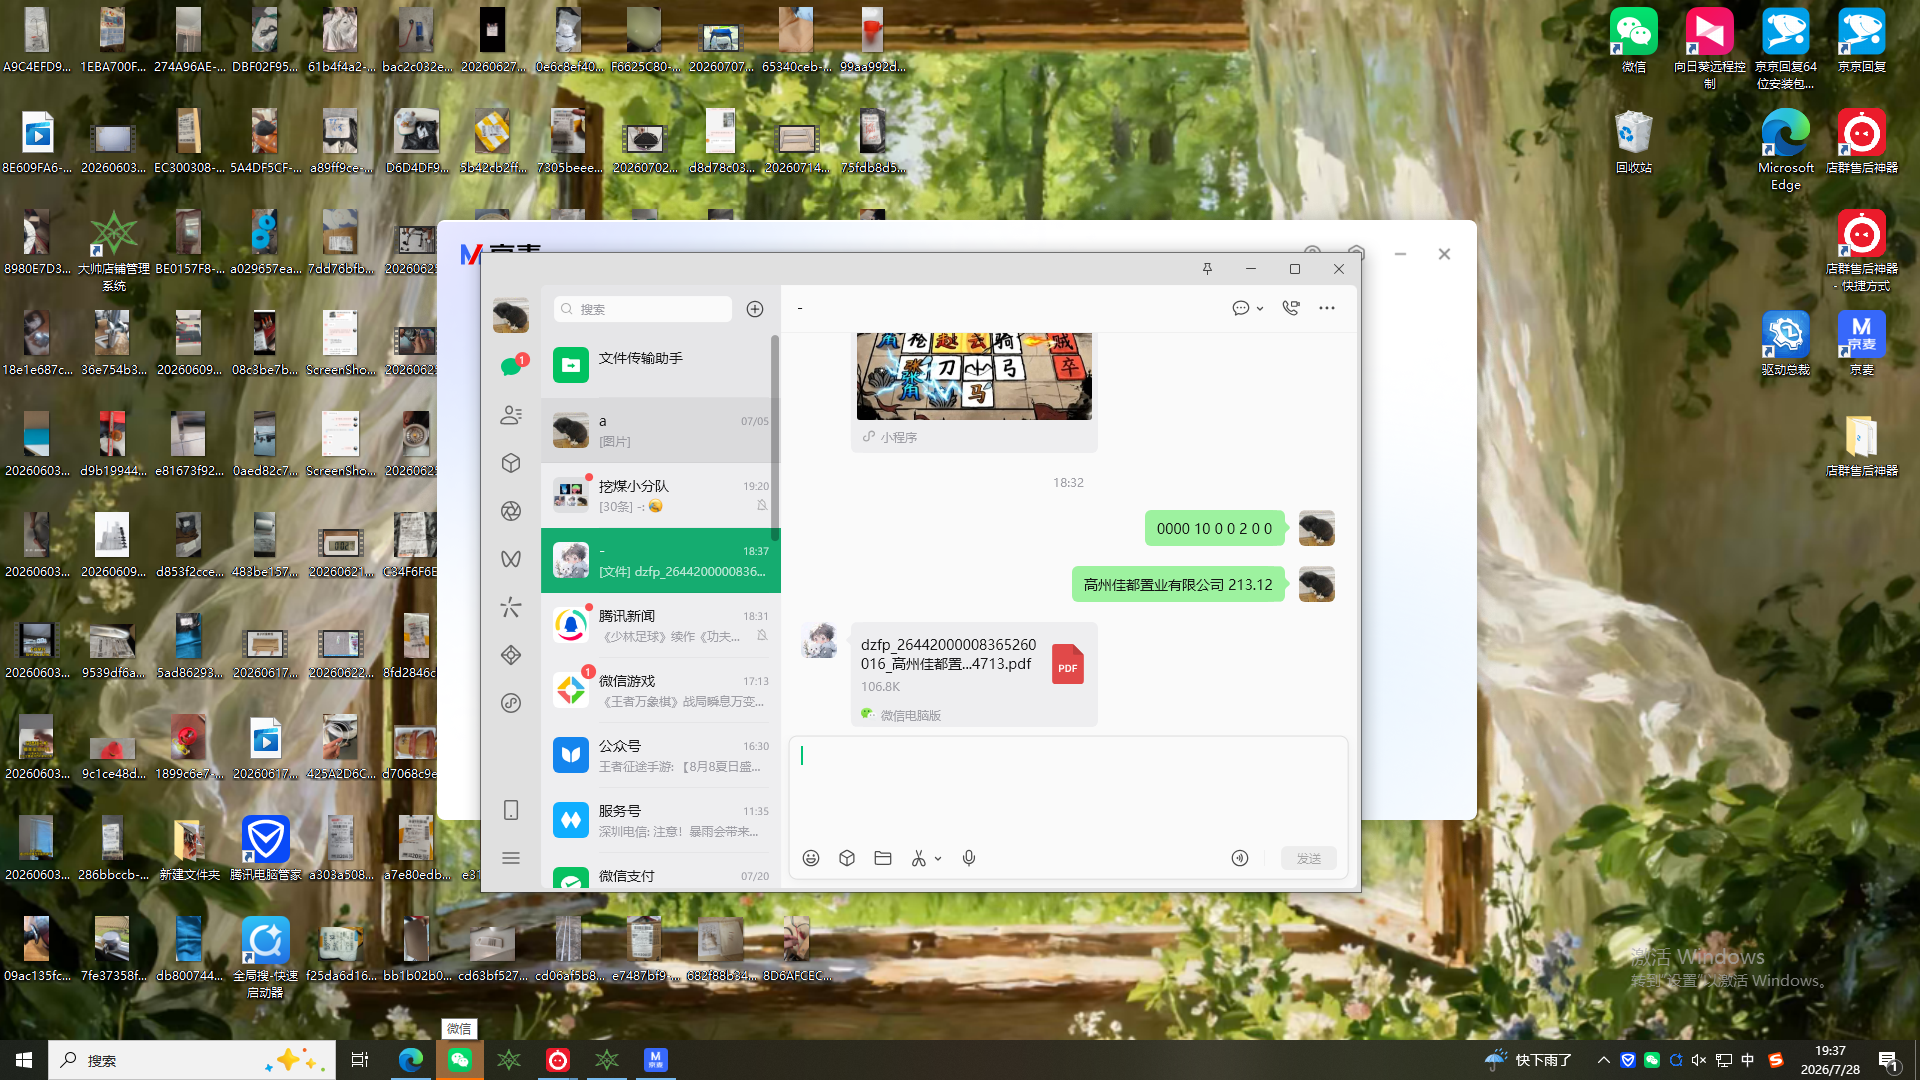Click the phone icon in WeChat sidebar
This screenshot has width=1920, height=1080.
[x=511, y=810]
